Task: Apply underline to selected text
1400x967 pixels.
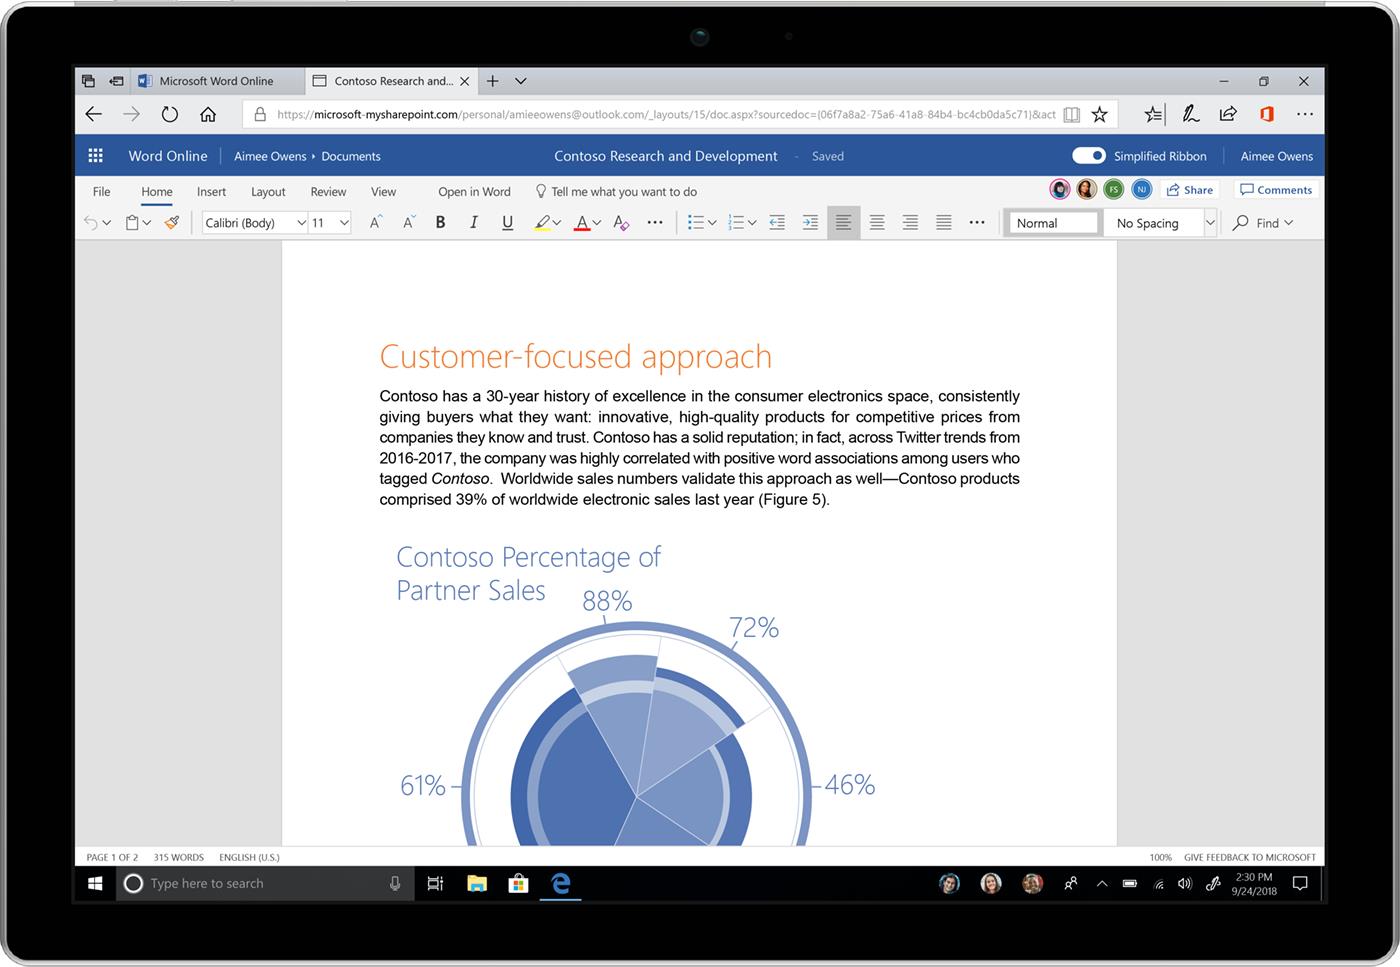Action: tap(507, 222)
